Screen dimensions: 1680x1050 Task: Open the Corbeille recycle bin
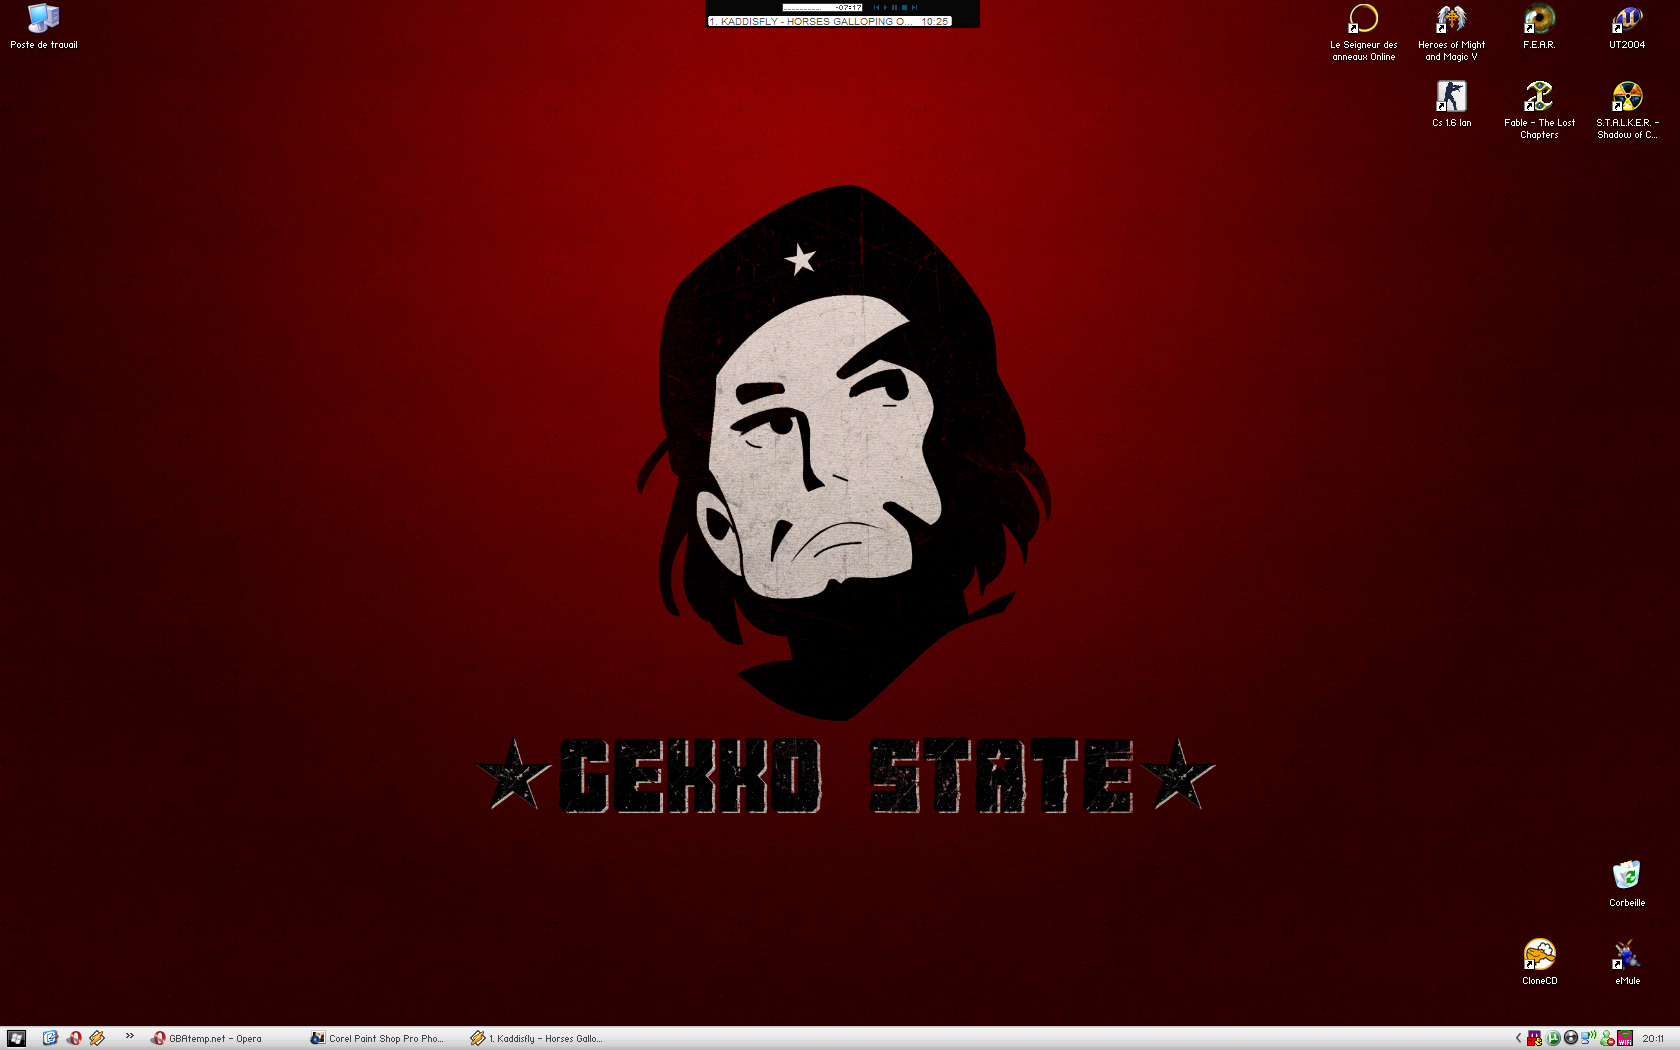coord(1627,883)
